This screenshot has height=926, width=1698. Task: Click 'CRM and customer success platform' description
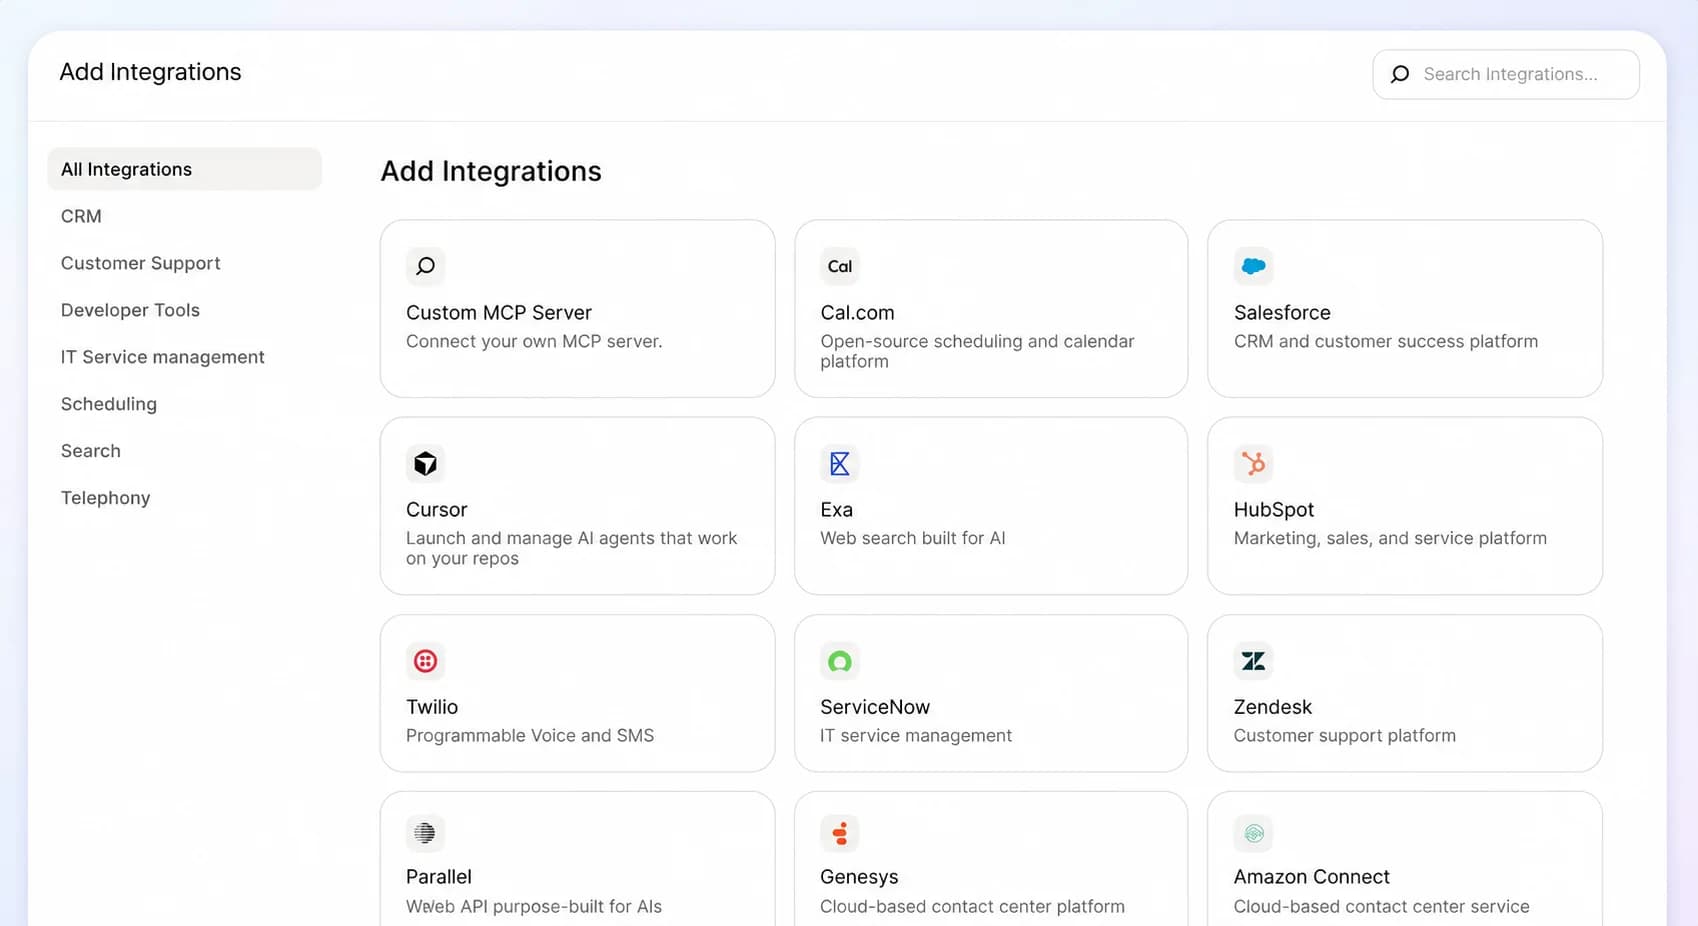(x=1386, y=341)
